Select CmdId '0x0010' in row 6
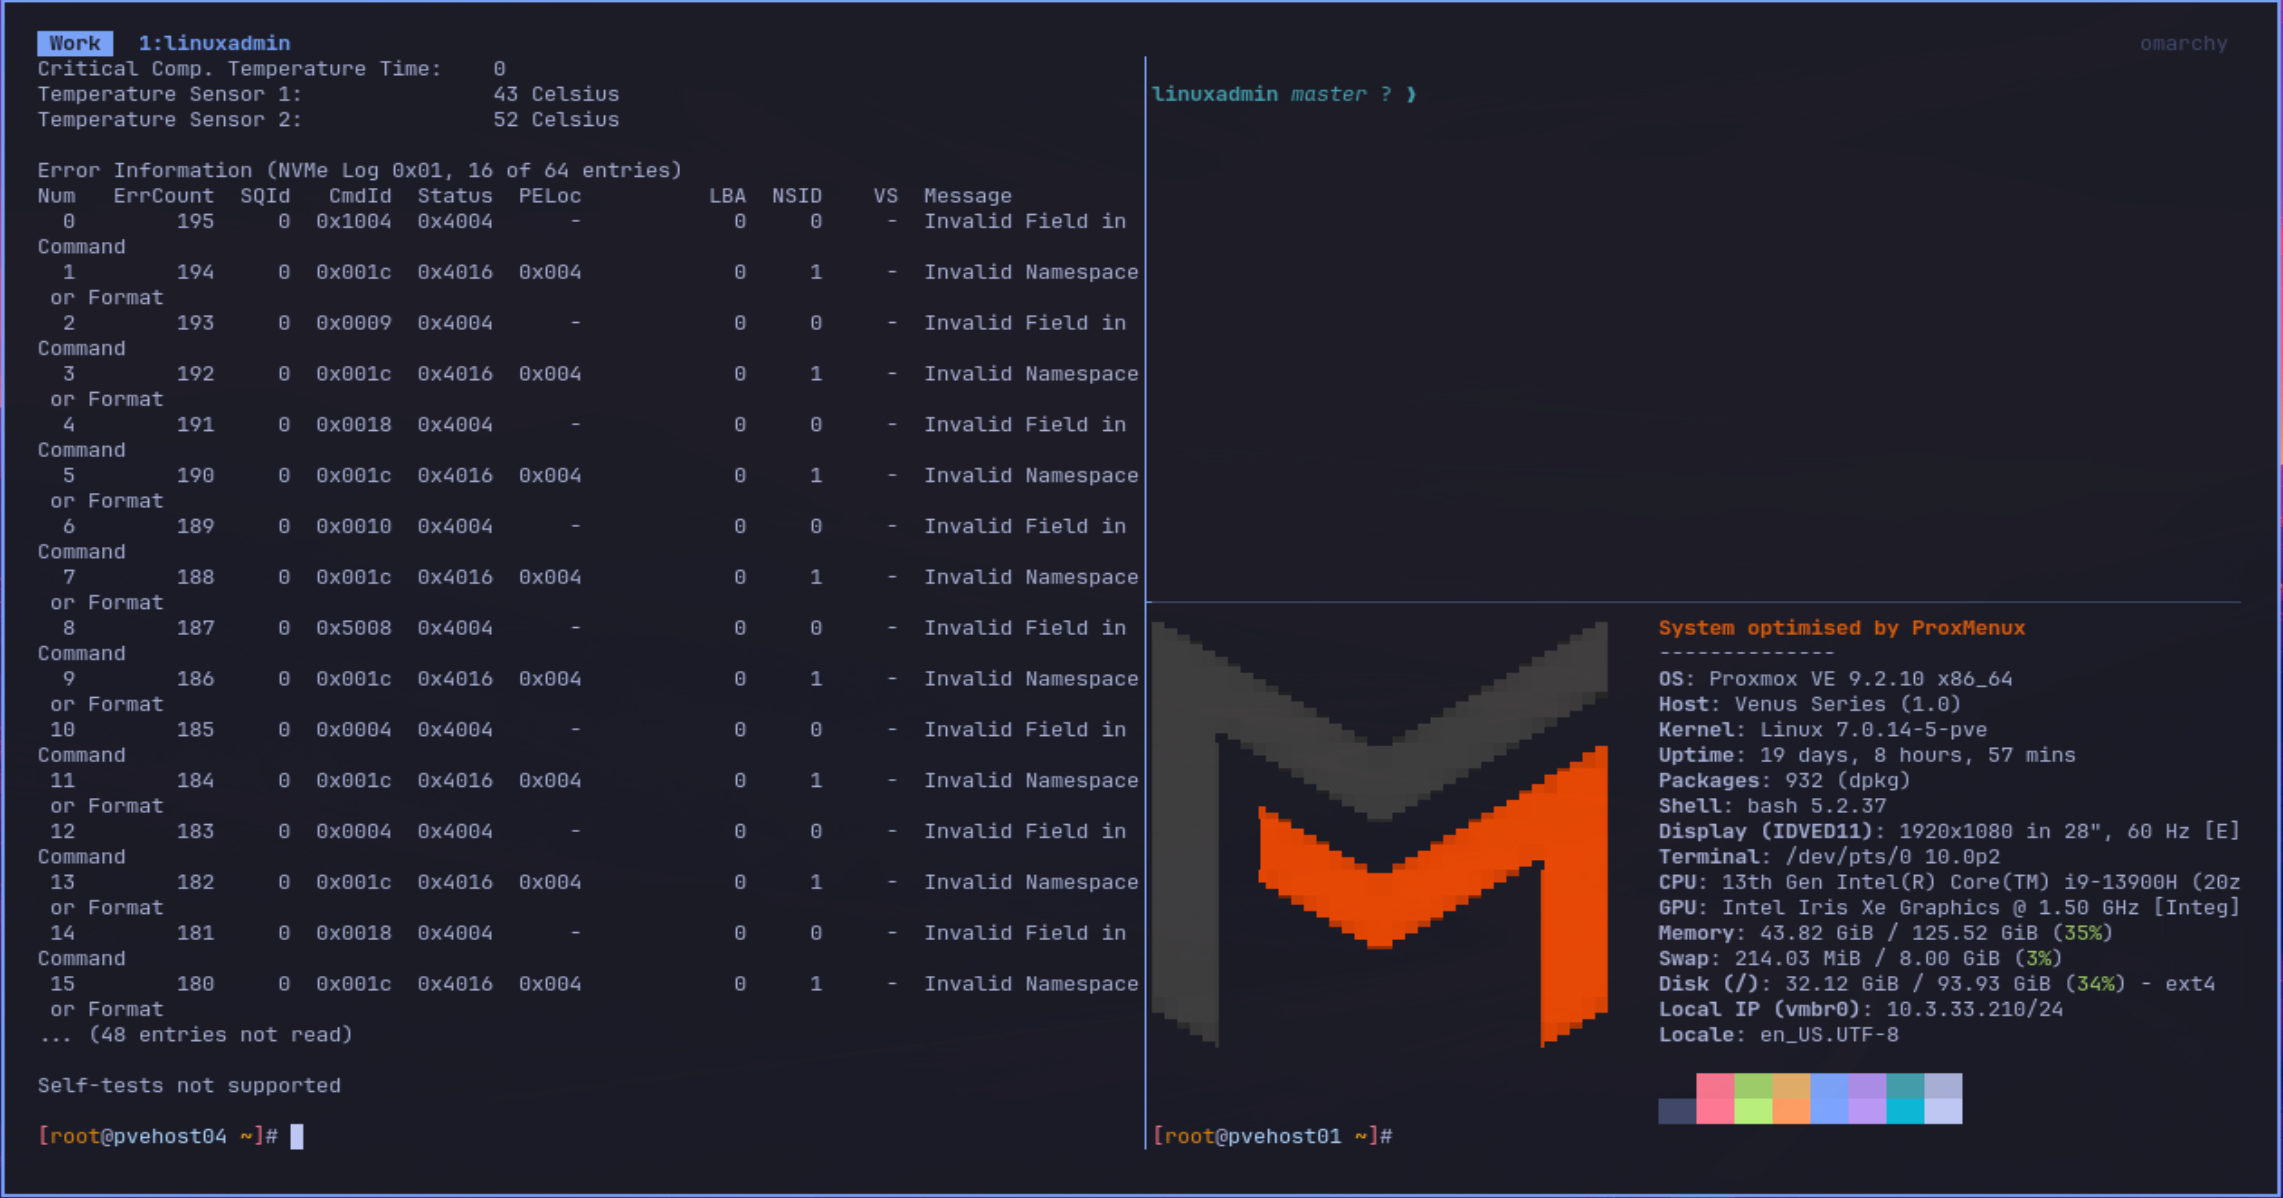 (354, 526)
